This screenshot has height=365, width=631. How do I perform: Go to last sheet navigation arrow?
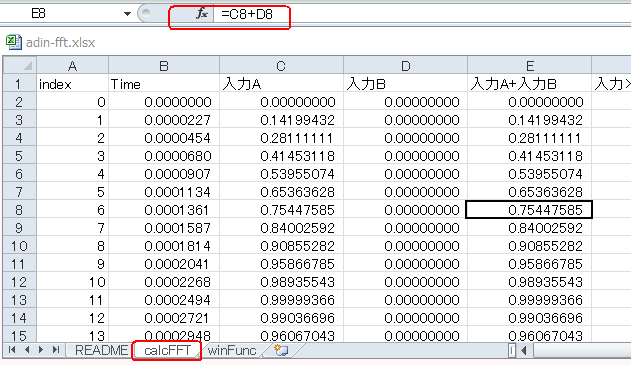[56, 350]
